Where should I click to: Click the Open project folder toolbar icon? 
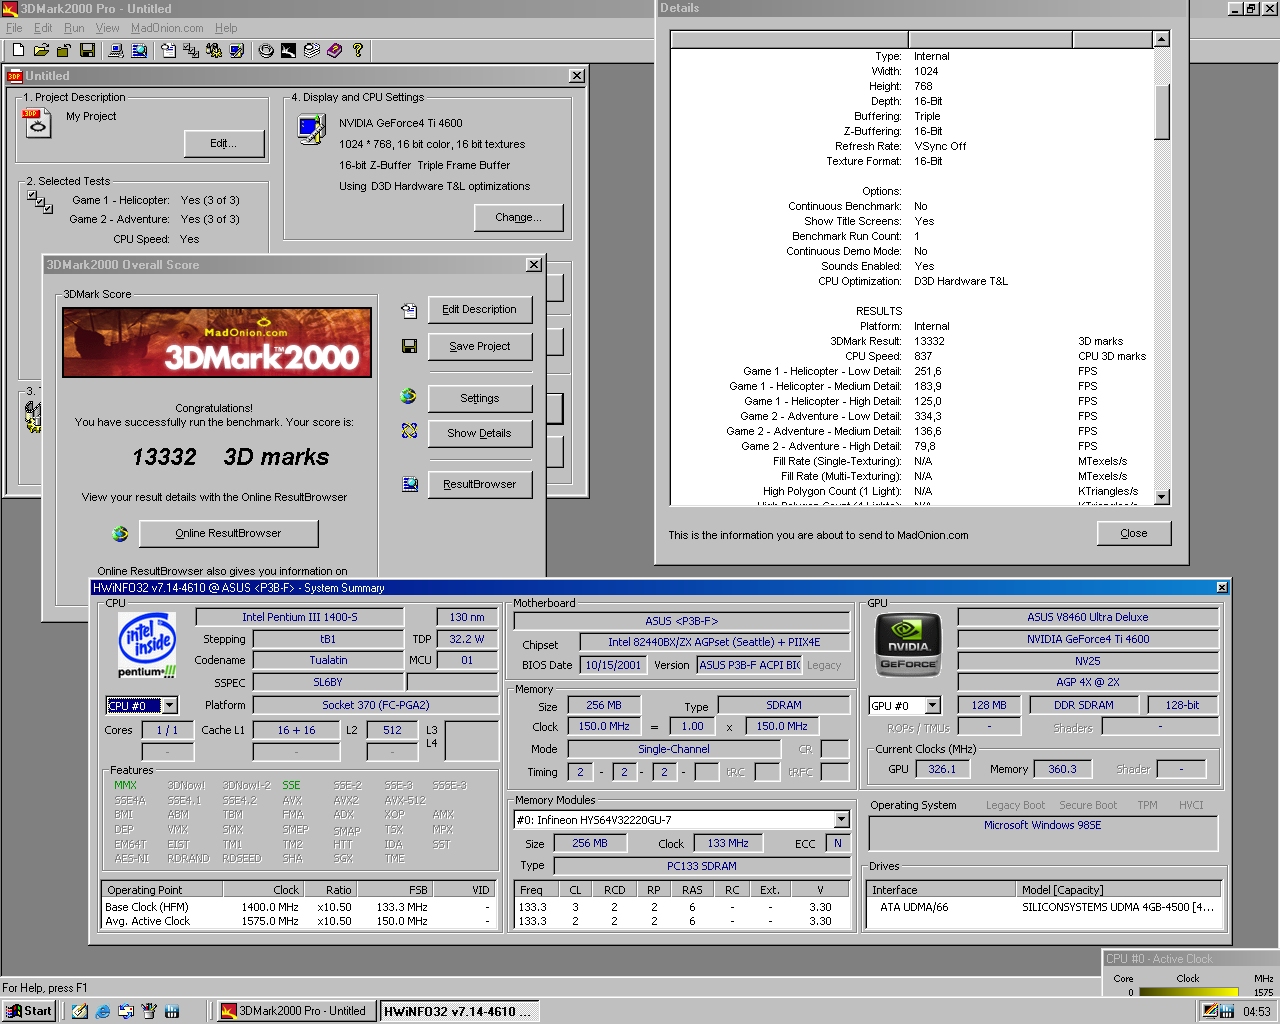[x=41, y=50]
